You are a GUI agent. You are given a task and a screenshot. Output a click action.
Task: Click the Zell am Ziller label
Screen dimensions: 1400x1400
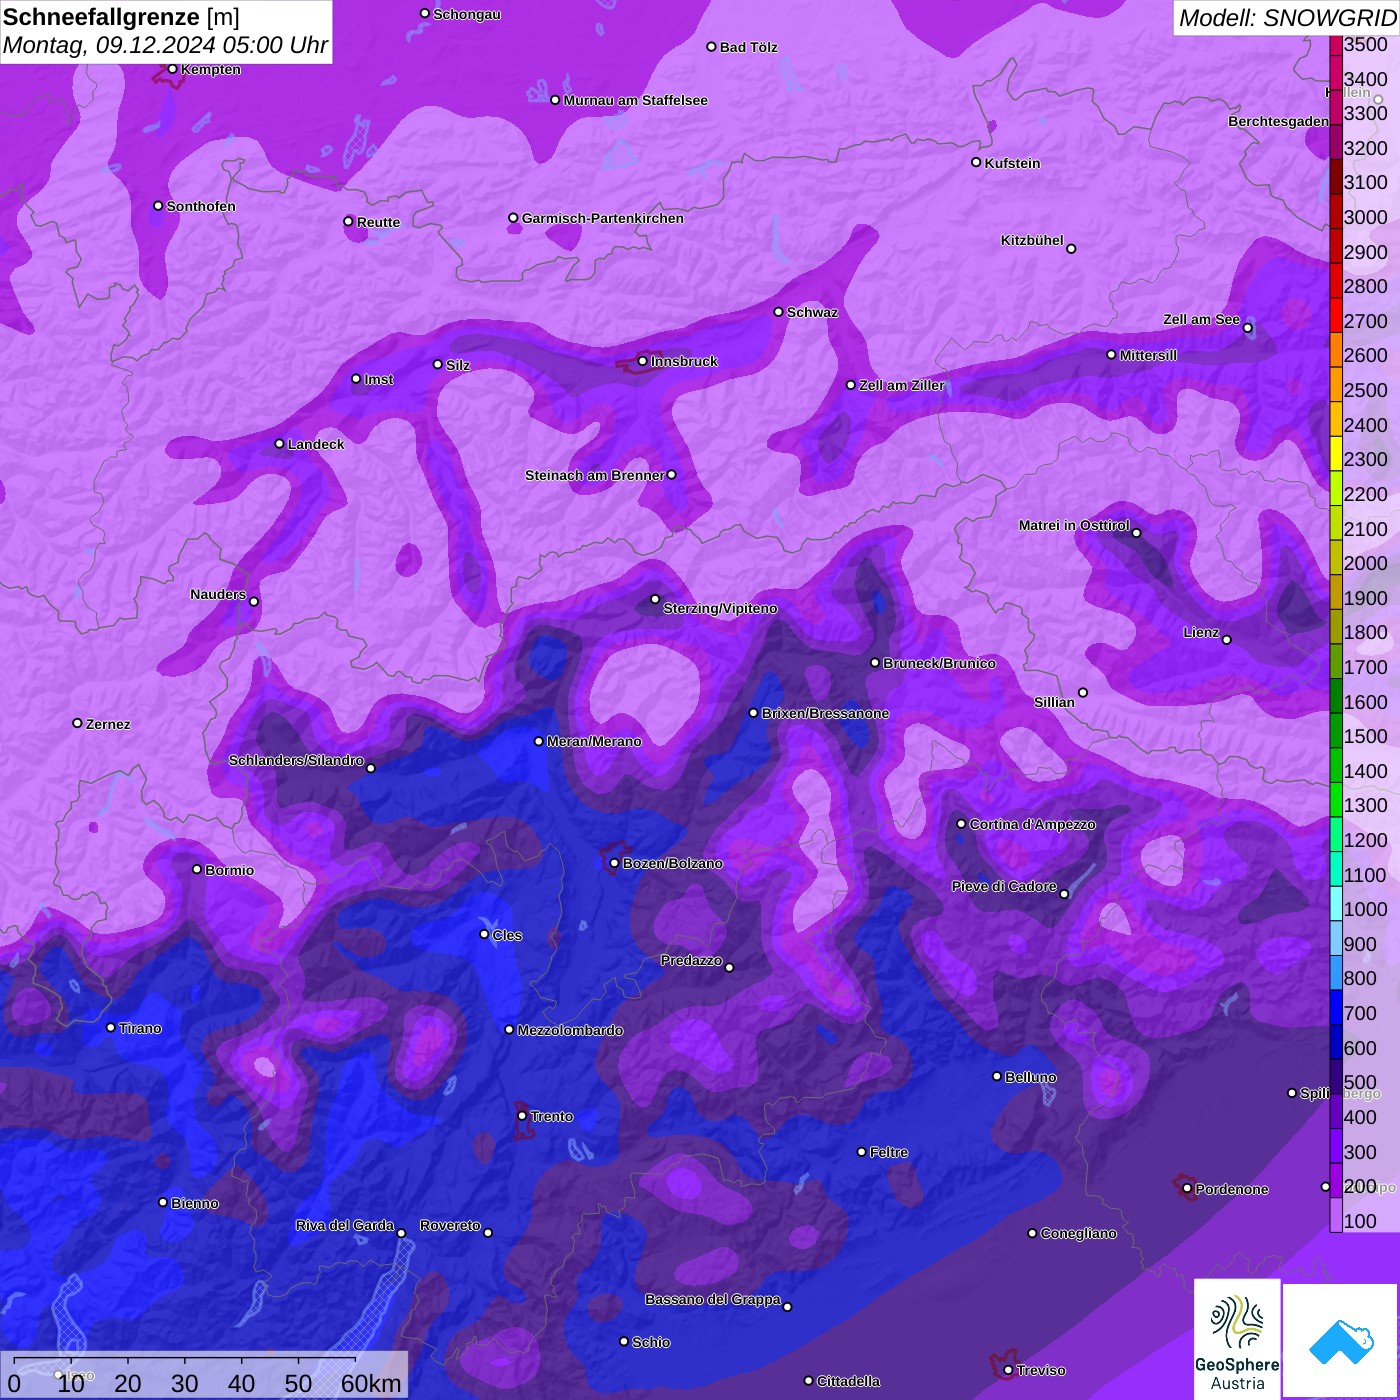tap(901, 385)
